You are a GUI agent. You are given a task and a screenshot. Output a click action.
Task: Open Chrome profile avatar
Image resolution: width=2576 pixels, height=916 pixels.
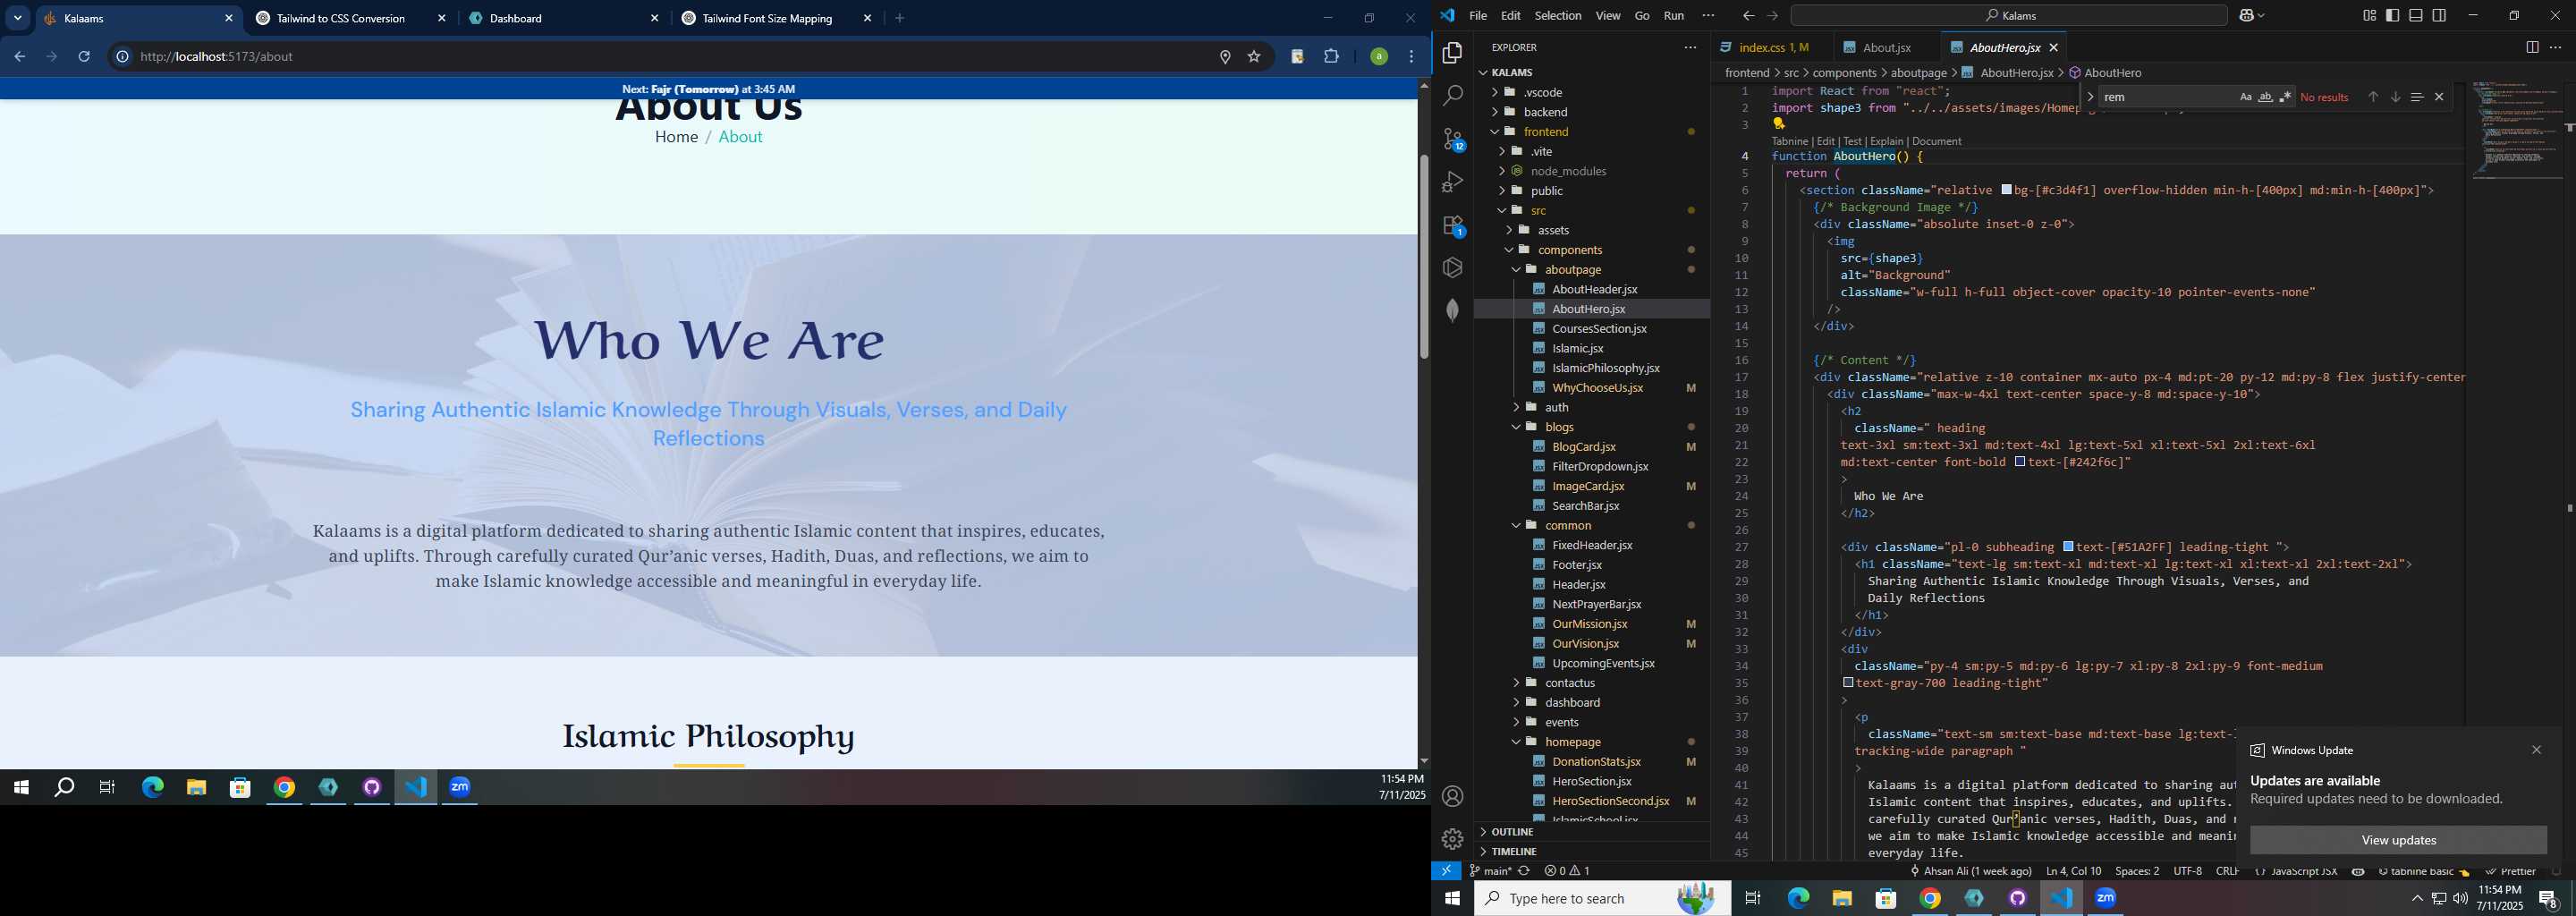click(1378, 57)
